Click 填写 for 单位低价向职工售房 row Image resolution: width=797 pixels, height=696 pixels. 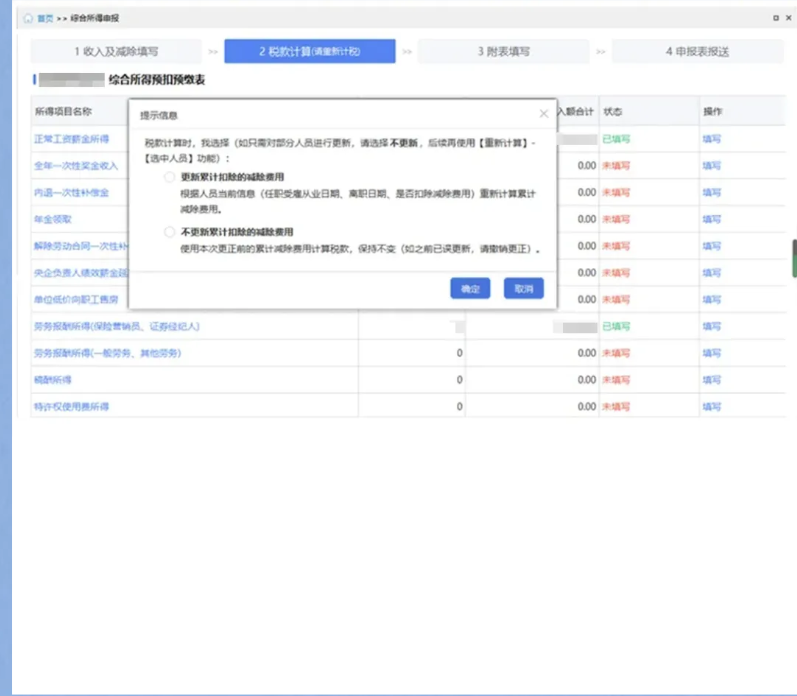(x=712, y=299)
